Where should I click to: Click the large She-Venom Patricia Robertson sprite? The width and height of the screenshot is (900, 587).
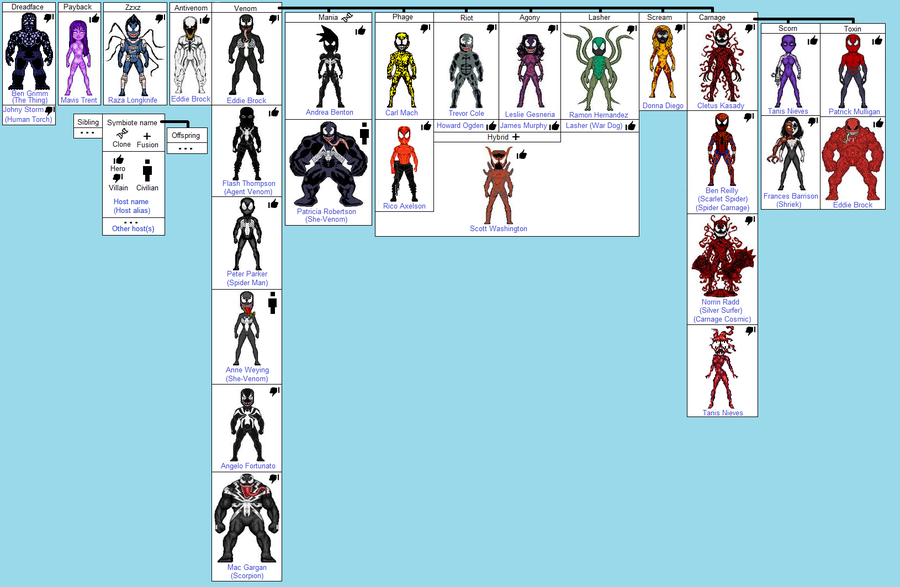coord(328,165)
